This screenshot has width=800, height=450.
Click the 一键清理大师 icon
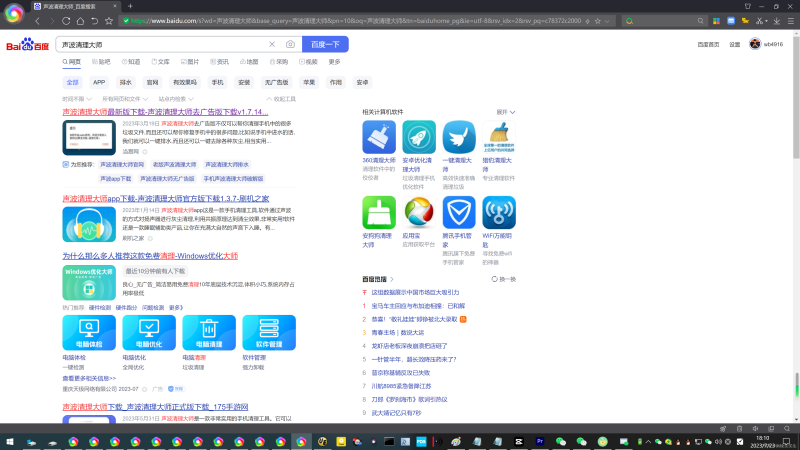(459, 137)
